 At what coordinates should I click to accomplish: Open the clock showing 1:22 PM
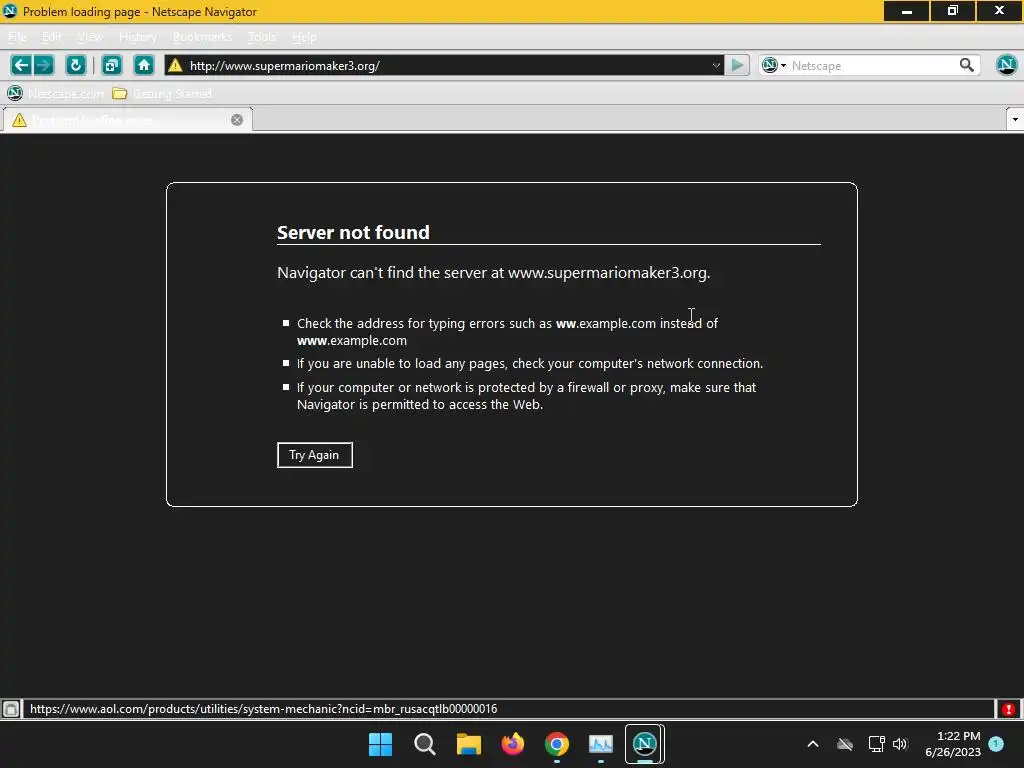tap(953, 744)
